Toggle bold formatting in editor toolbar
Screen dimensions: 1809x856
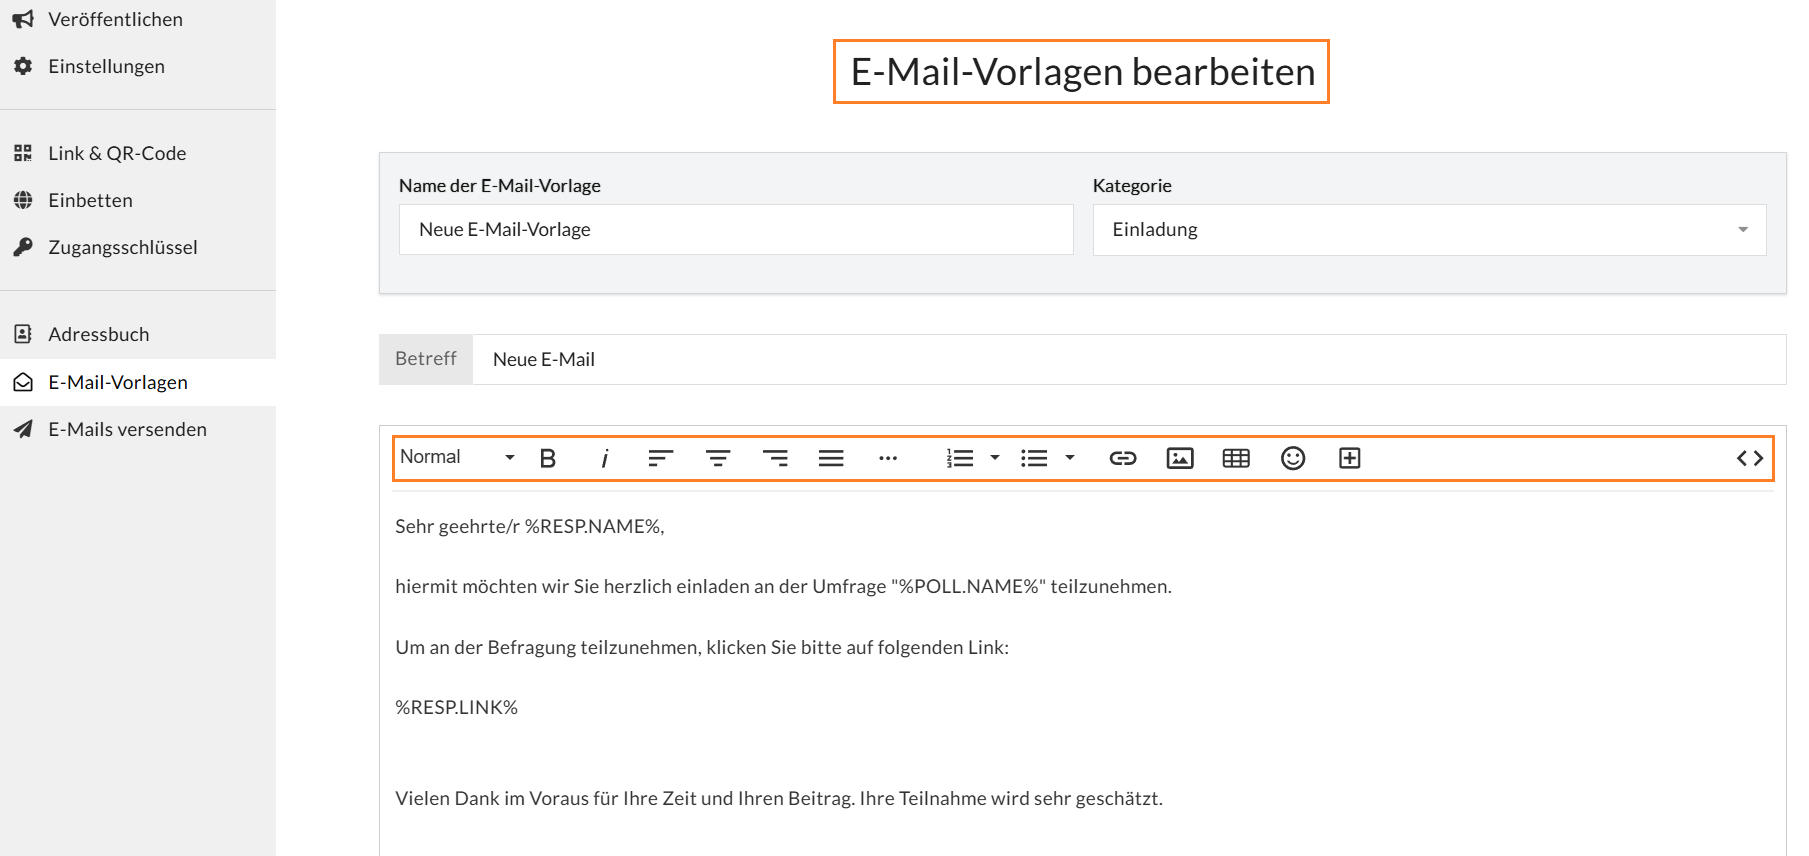point(548,458)
